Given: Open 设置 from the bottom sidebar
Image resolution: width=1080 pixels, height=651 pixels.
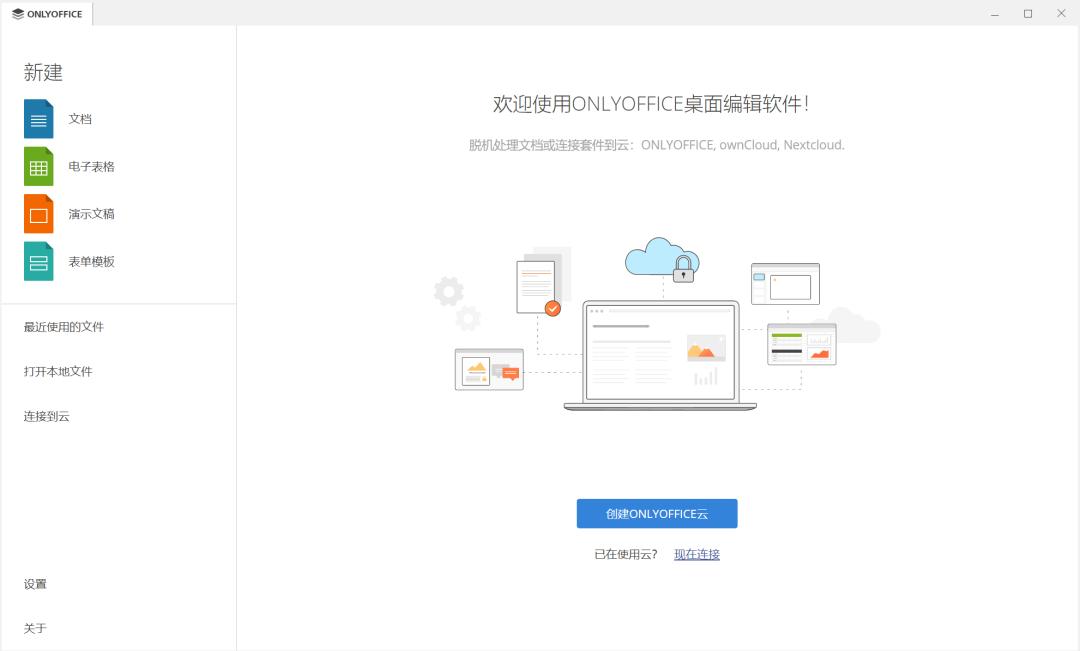Looking at the screenshot, I should point(35,583).
